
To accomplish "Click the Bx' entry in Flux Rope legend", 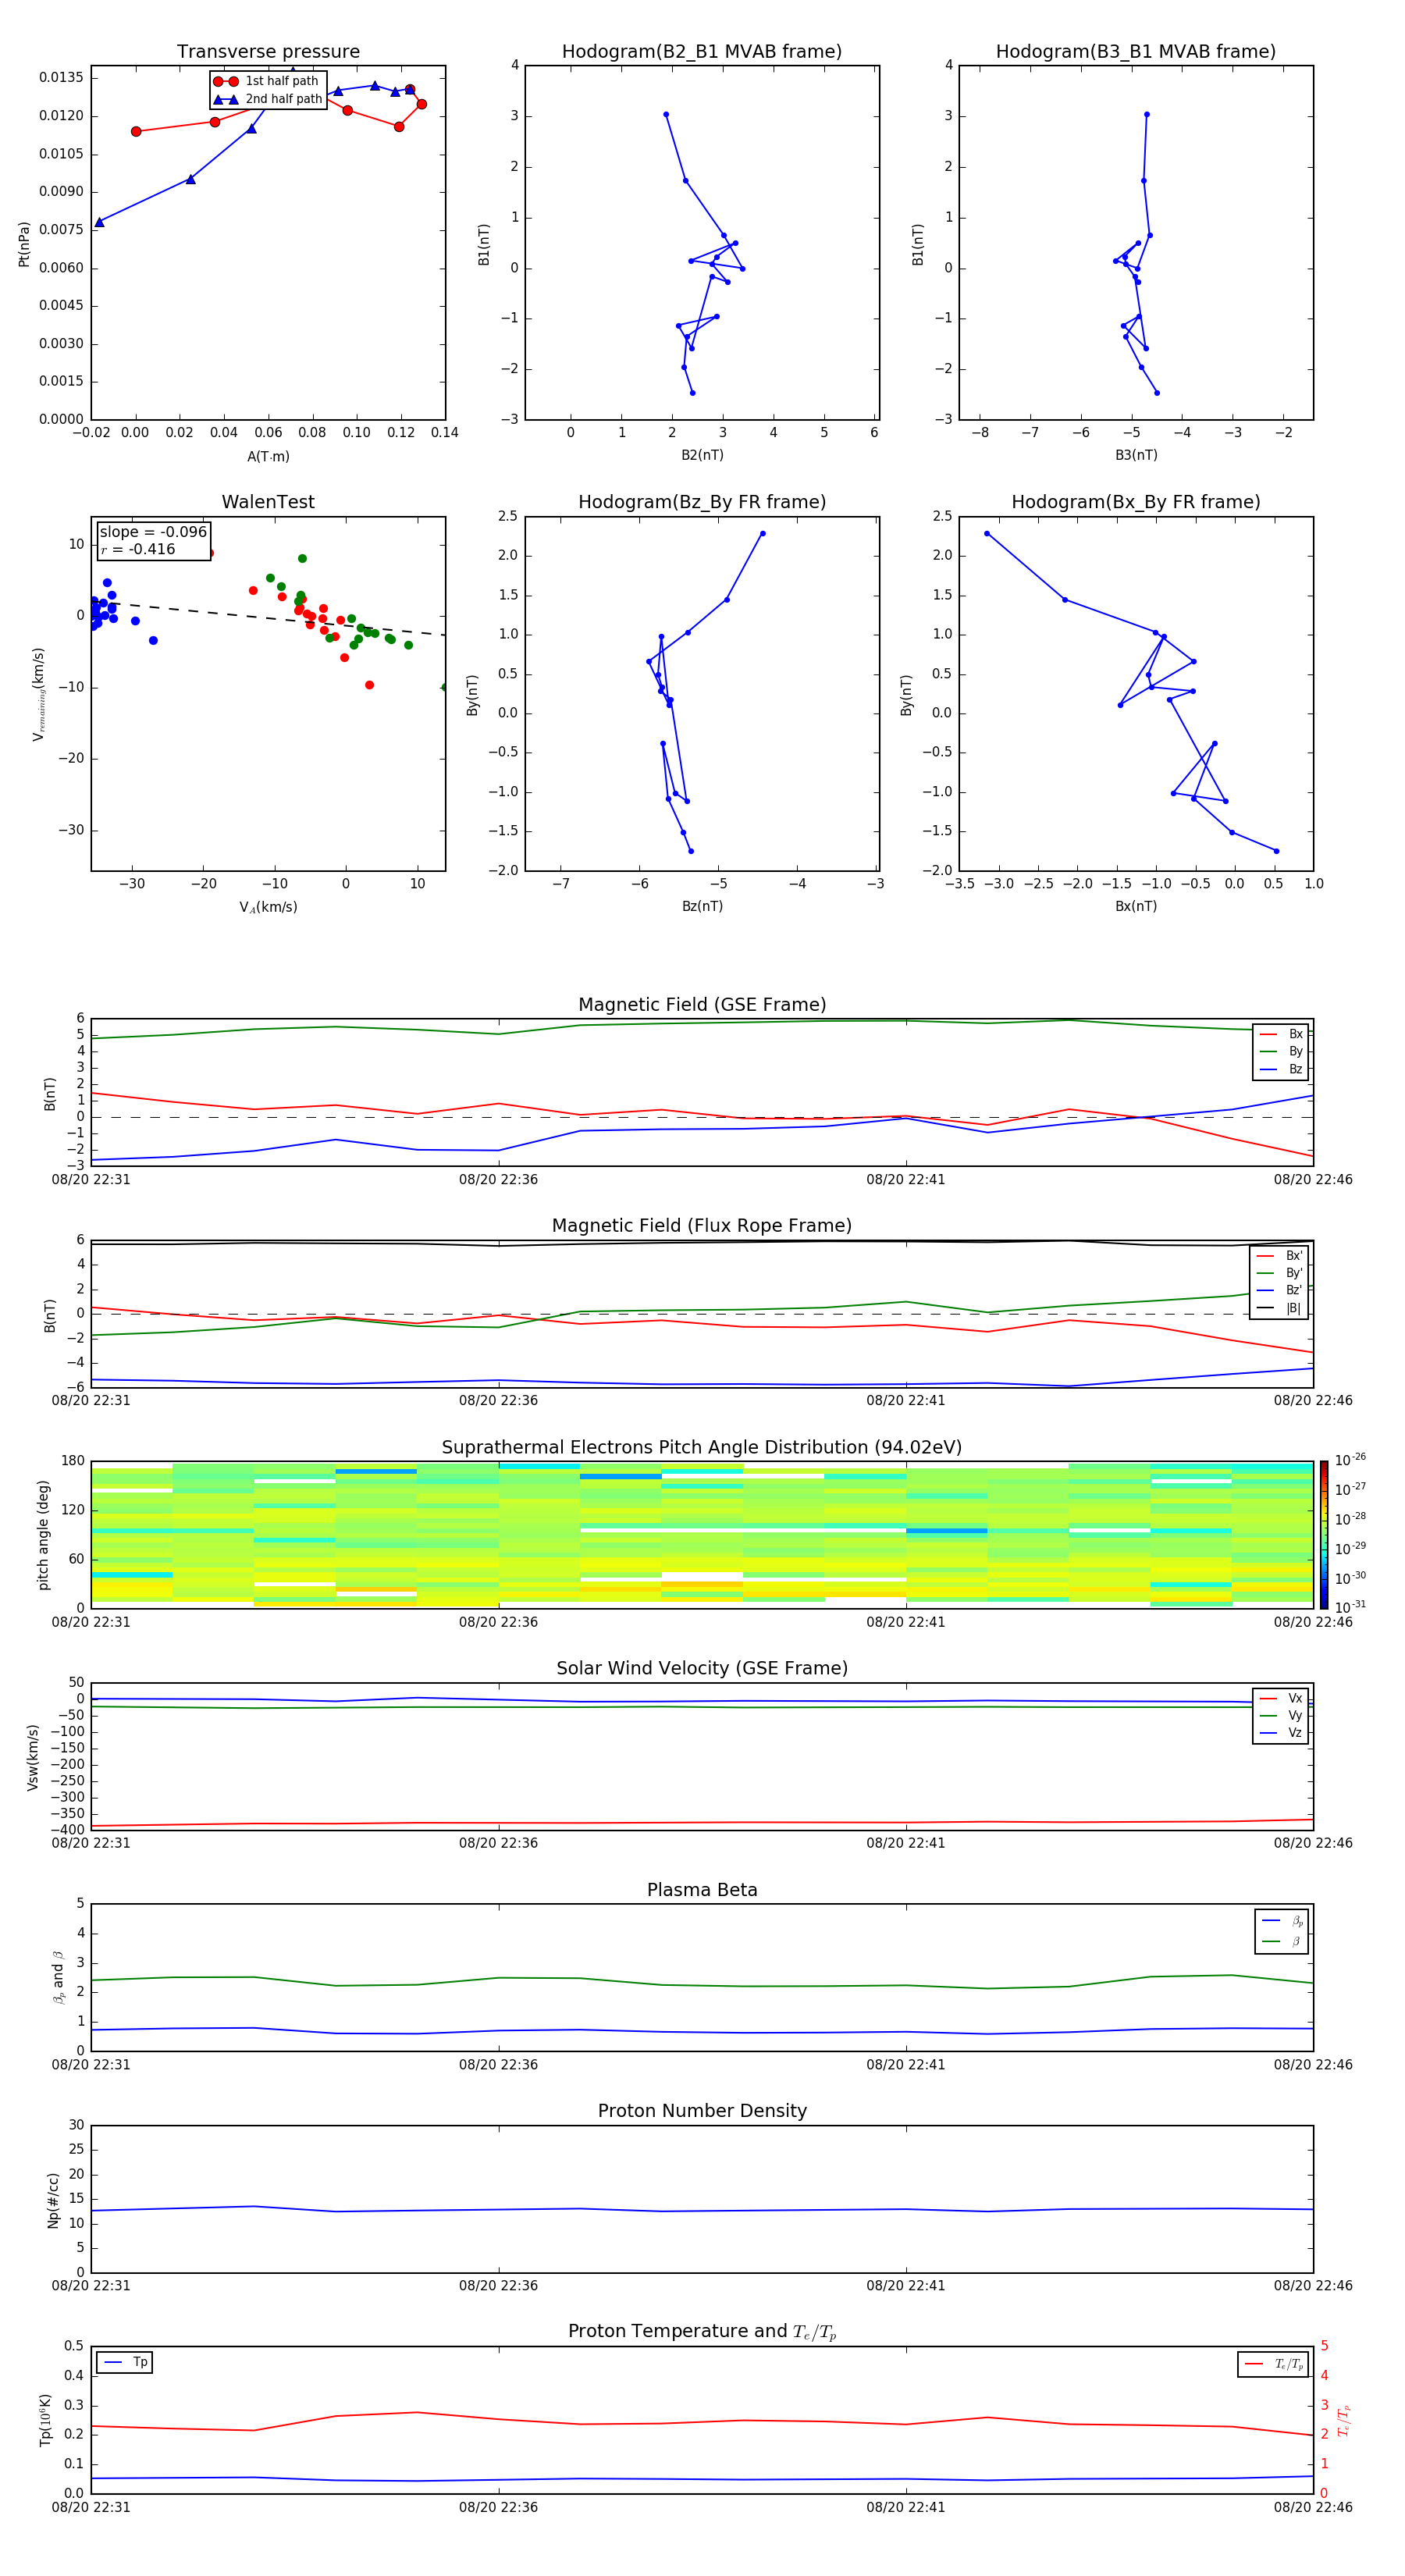I will tap(1280, 1256).
